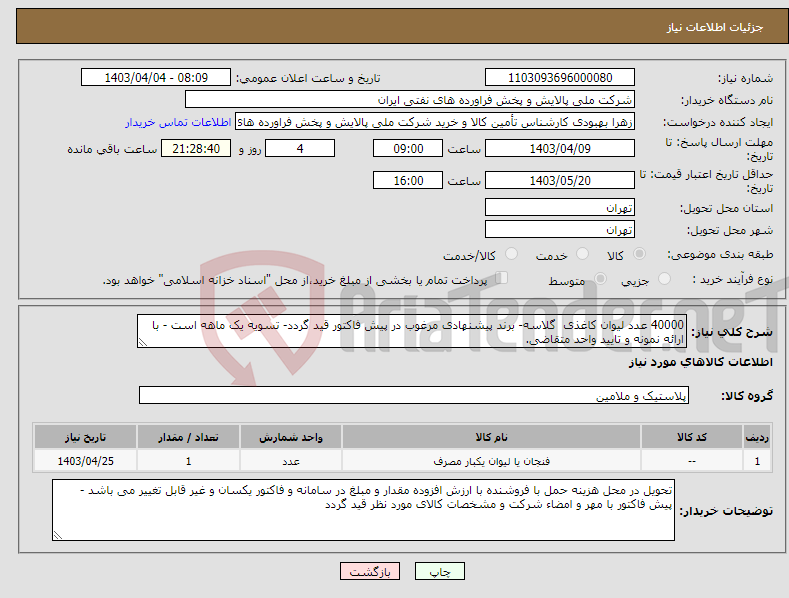The height and width of the screenshot is (598, 789).
Task: Grab the resize handle of buyer notes
Action: [58, 535]
